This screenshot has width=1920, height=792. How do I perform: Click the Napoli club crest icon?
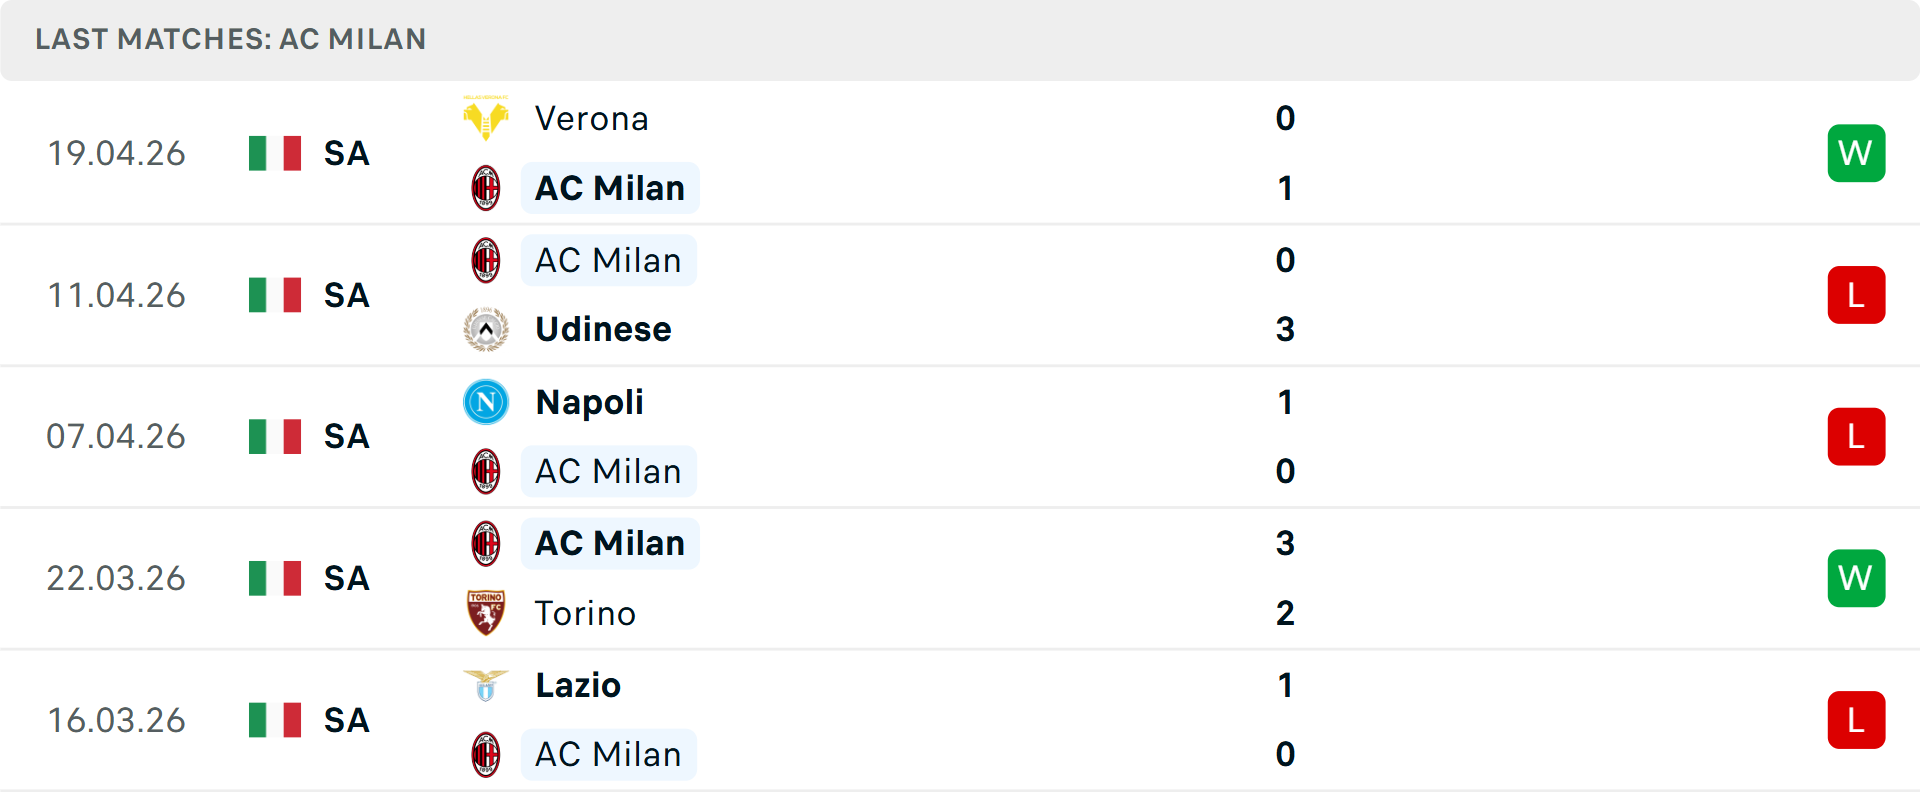click(x=486, y=402)
